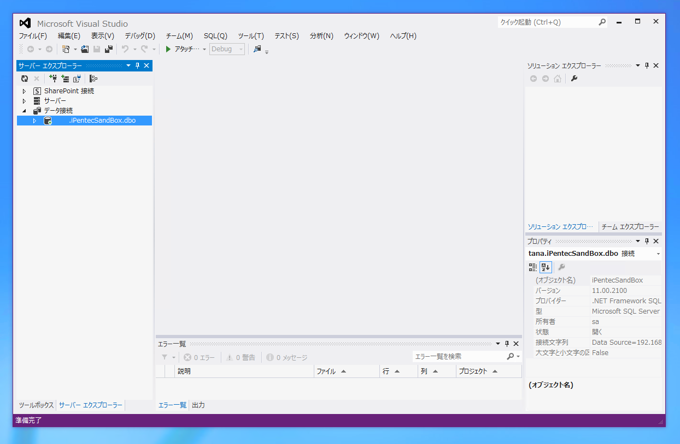Switch to the 出力 tab
The height and width of the screenshot is (444, 680).
198,405
